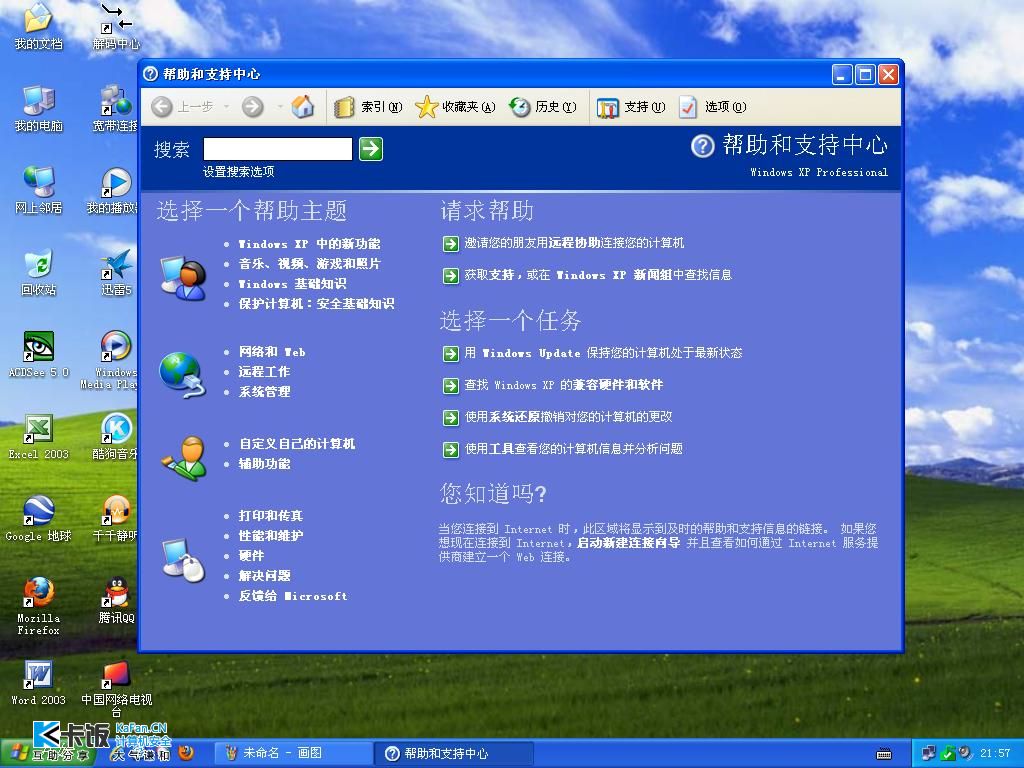This screenshot has height=768, width=1024.
Task: Click green arrow beside 获取支持 newsgroup link
Action: click(451, 276)
